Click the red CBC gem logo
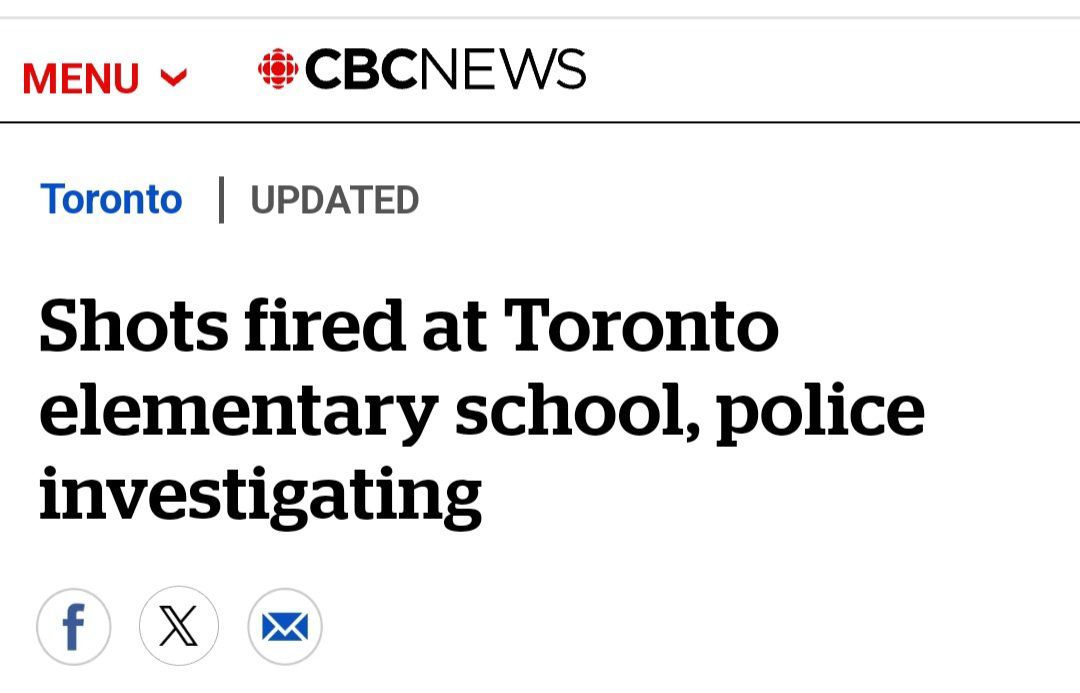Screen dimensions: 1080x693 (278, 70)
